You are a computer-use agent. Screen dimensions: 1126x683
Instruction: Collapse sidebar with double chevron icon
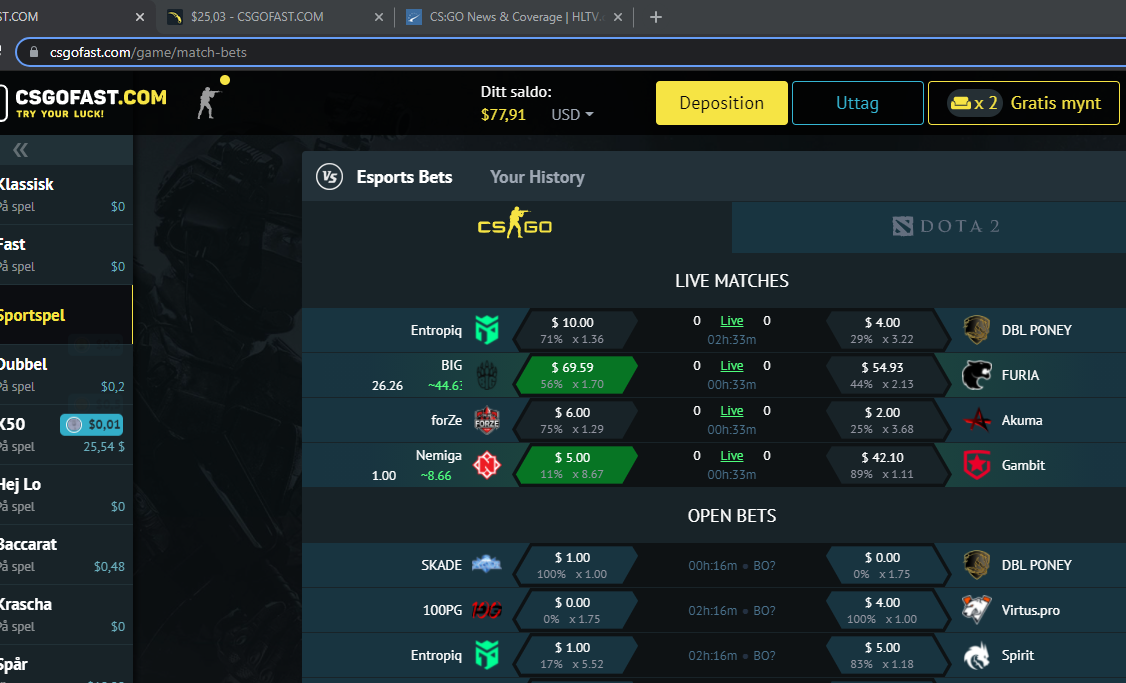pyautogui.click(x=20, y=150)
